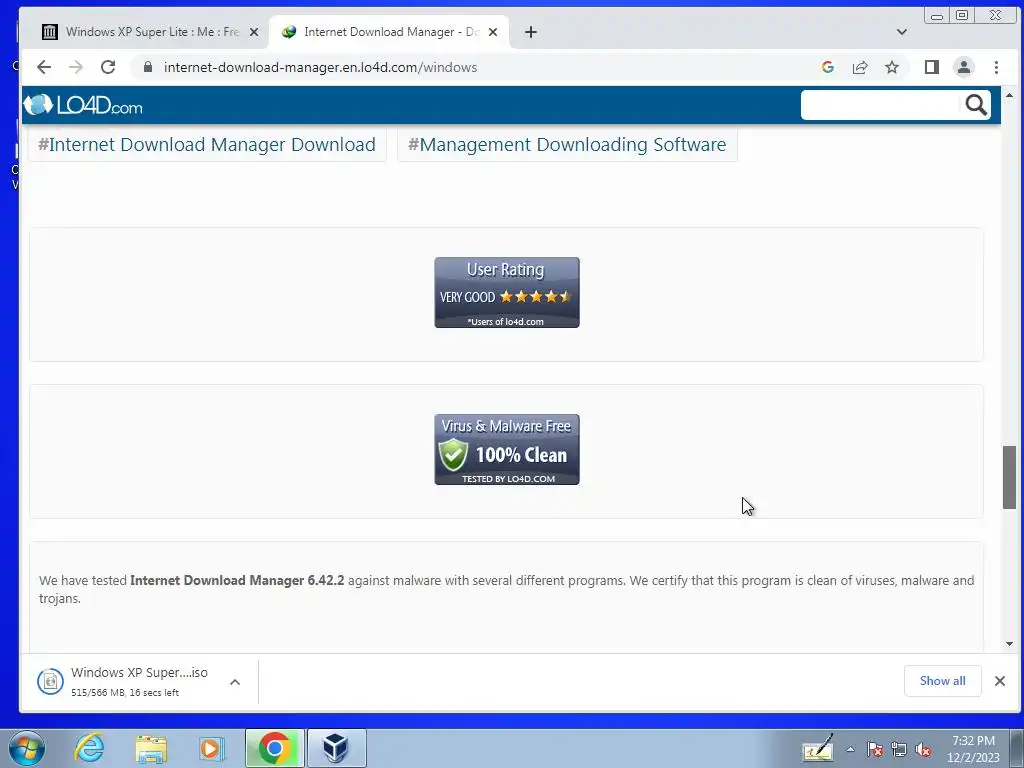The image size is (1024, 768).
Task: Click the muted volume tray icon
Action: tap(923, 749)
